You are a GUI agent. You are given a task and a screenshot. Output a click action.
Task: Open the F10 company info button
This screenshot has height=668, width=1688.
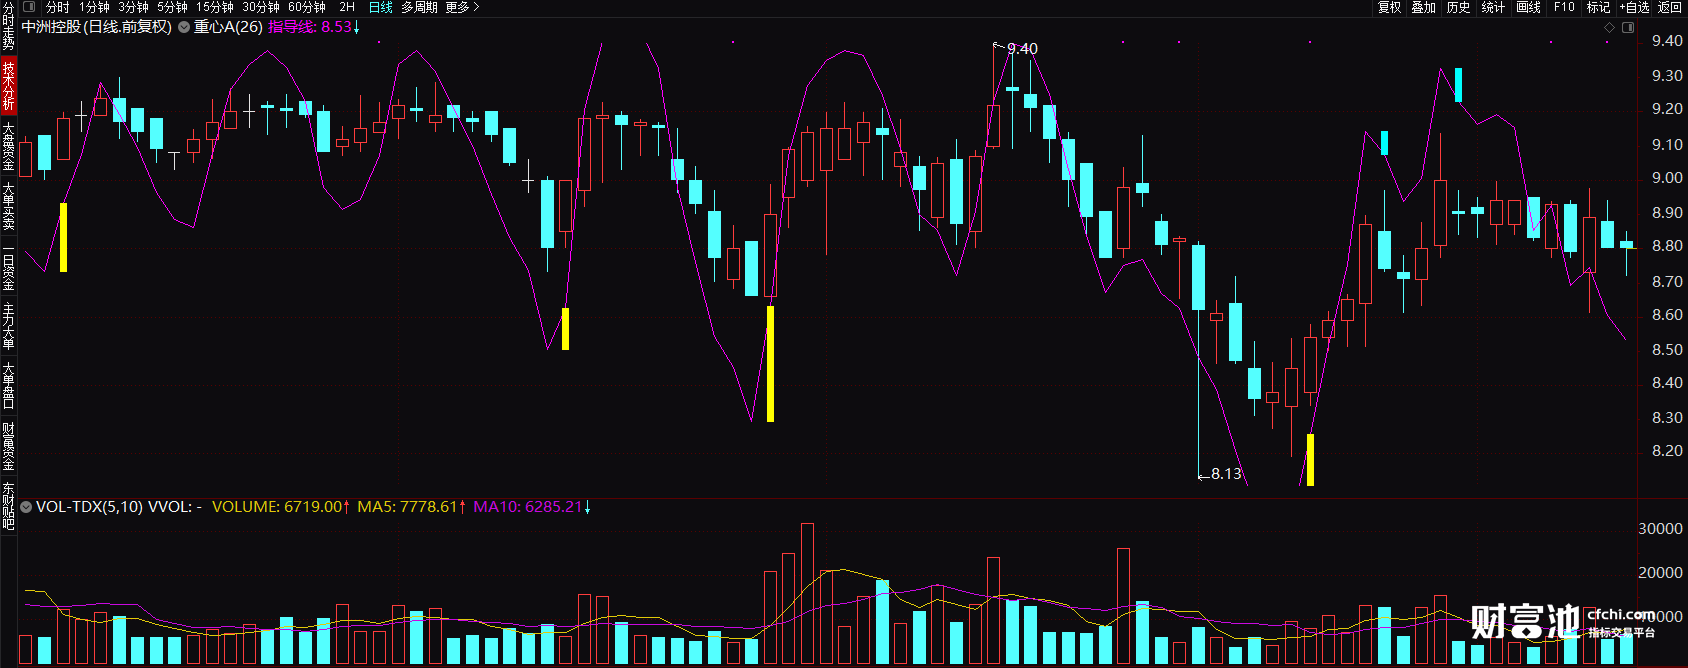click(1564, 7)
